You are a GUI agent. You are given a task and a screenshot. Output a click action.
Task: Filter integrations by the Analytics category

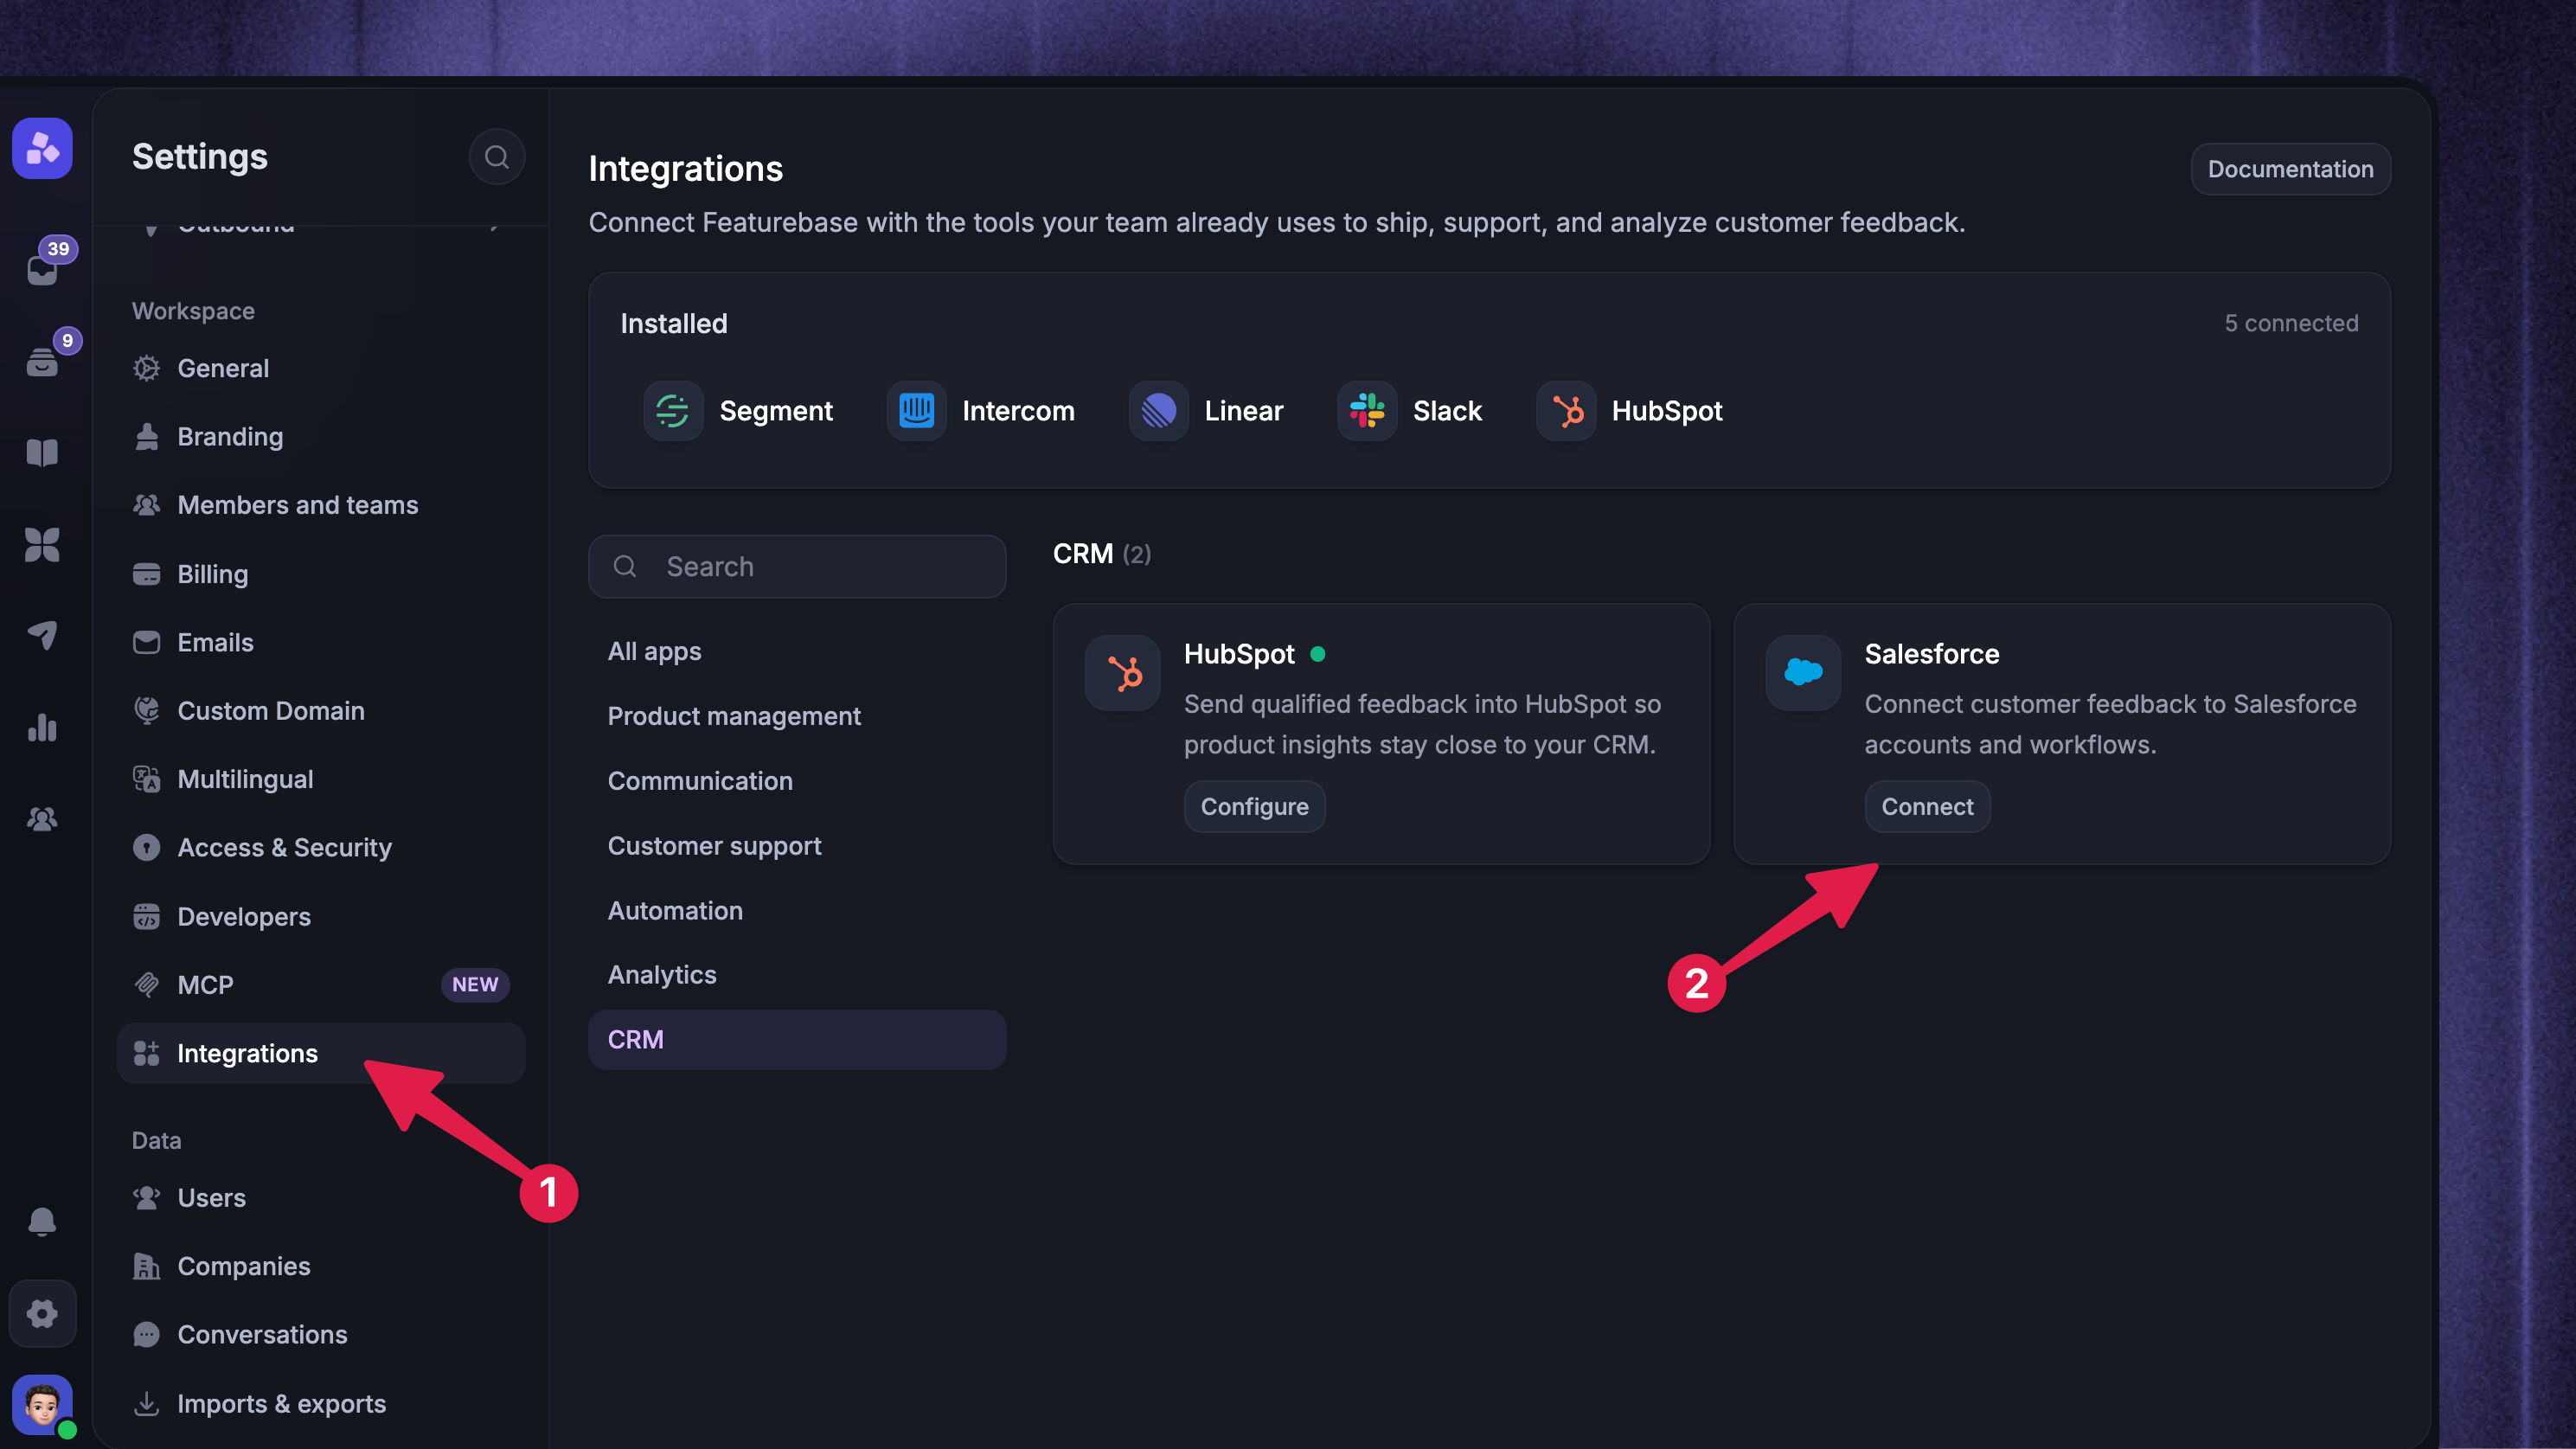(x=797, y=975)
